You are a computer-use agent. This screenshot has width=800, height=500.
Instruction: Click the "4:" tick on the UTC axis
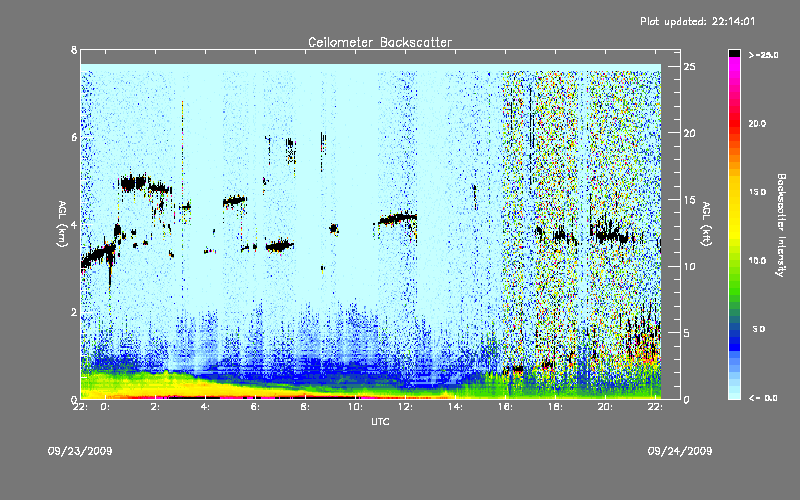205,407
